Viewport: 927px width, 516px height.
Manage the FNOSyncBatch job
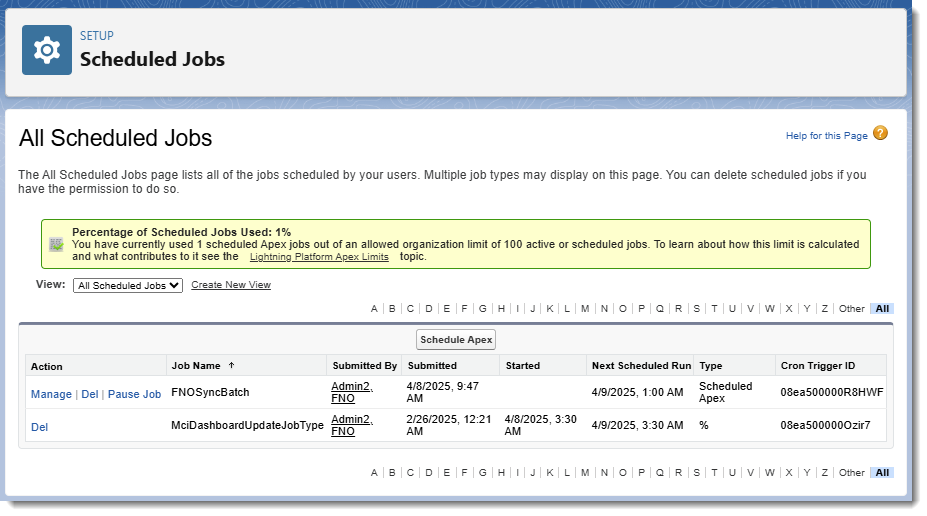pyautogui.click(x=51, y=394)
